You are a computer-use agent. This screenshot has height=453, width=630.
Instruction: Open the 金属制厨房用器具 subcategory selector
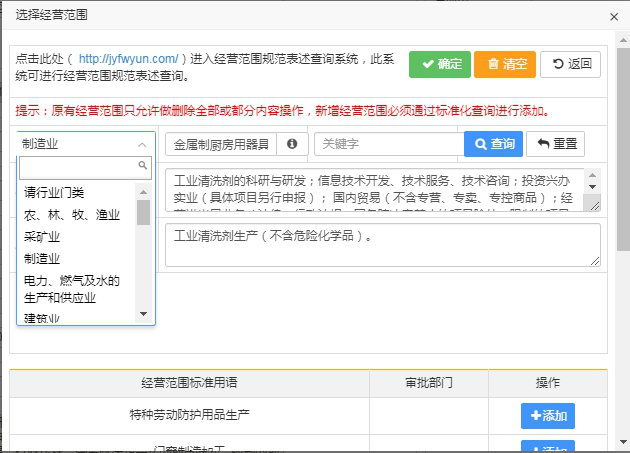(221, 144)
